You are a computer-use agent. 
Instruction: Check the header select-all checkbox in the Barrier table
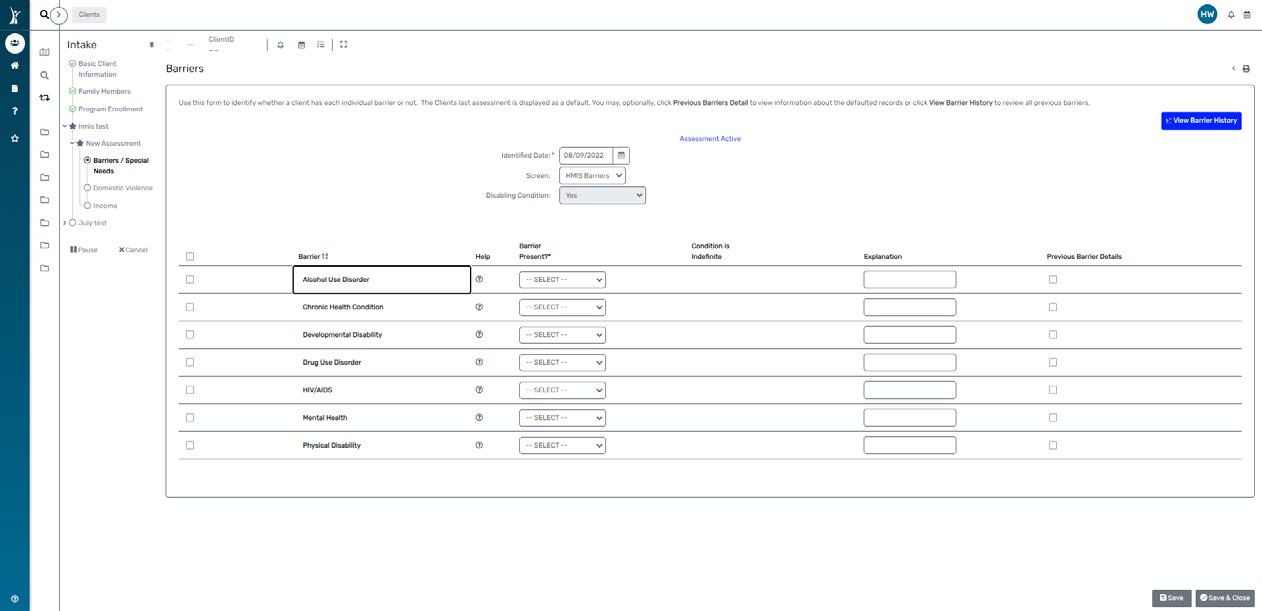pyautogui.click(x=189, y=256)
